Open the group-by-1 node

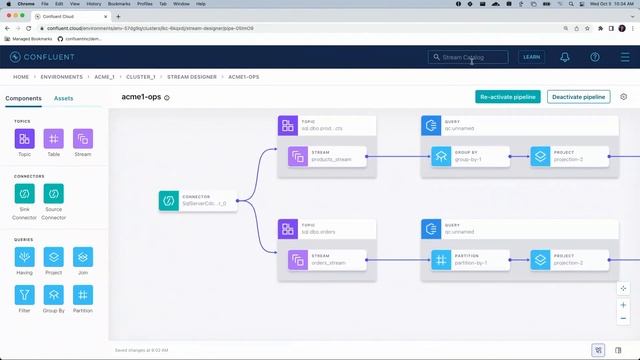pyautogui.click(x=470, y=156)
